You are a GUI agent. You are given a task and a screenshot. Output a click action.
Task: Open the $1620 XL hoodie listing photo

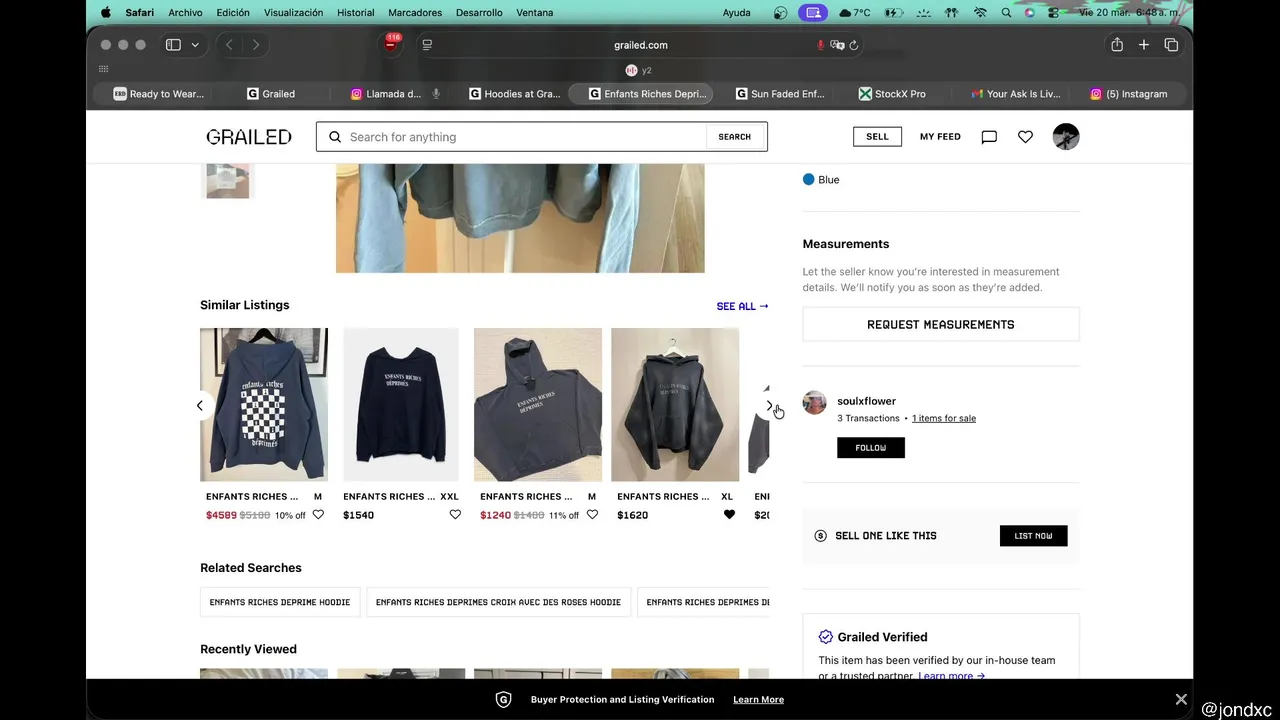[x=675, y=405]
